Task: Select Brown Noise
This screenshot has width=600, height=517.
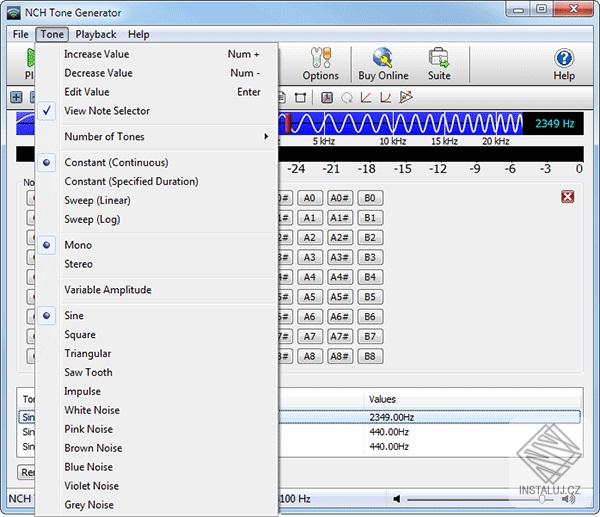Action: point(157,448)
